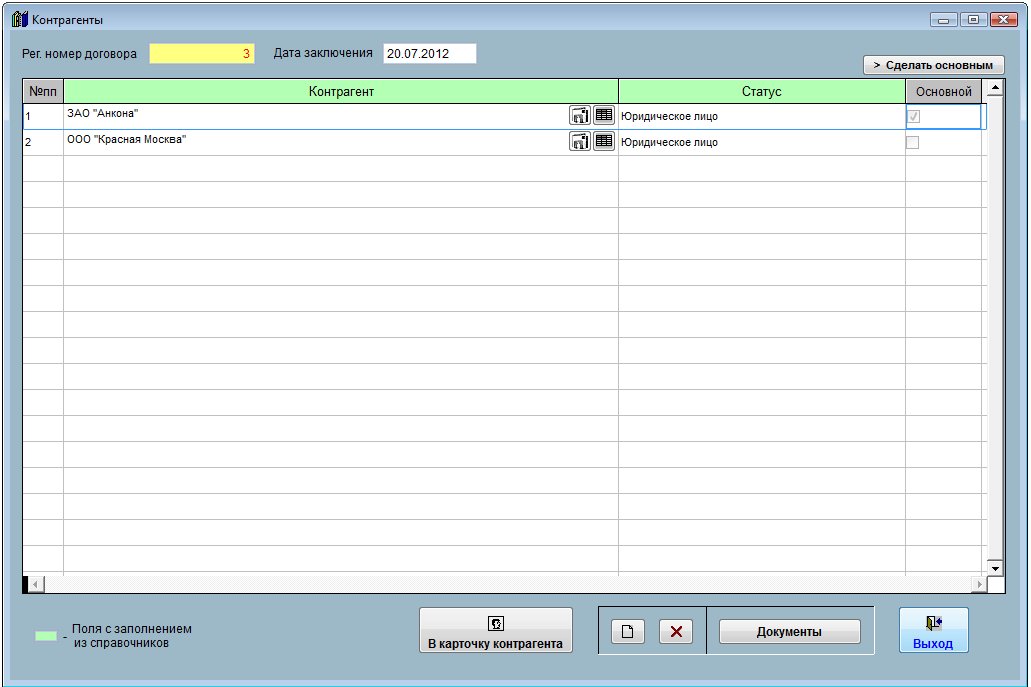Screen dimensions: 1031x687
Task: Close the Контрагенты window
Action: point(1004,20)
